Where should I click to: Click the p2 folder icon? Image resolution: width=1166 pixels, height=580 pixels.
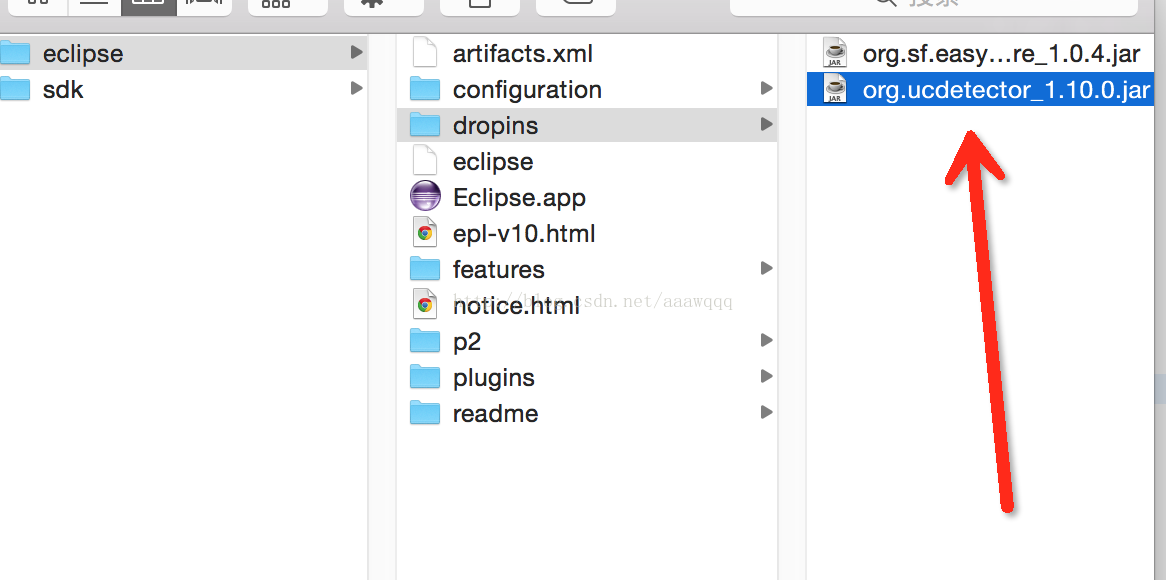click(425, 341)
